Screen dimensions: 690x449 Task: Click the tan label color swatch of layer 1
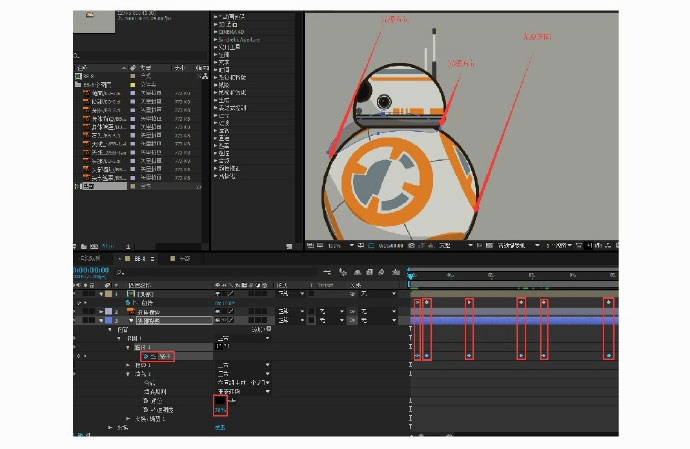pyautogui.click(x=108, y=294)
